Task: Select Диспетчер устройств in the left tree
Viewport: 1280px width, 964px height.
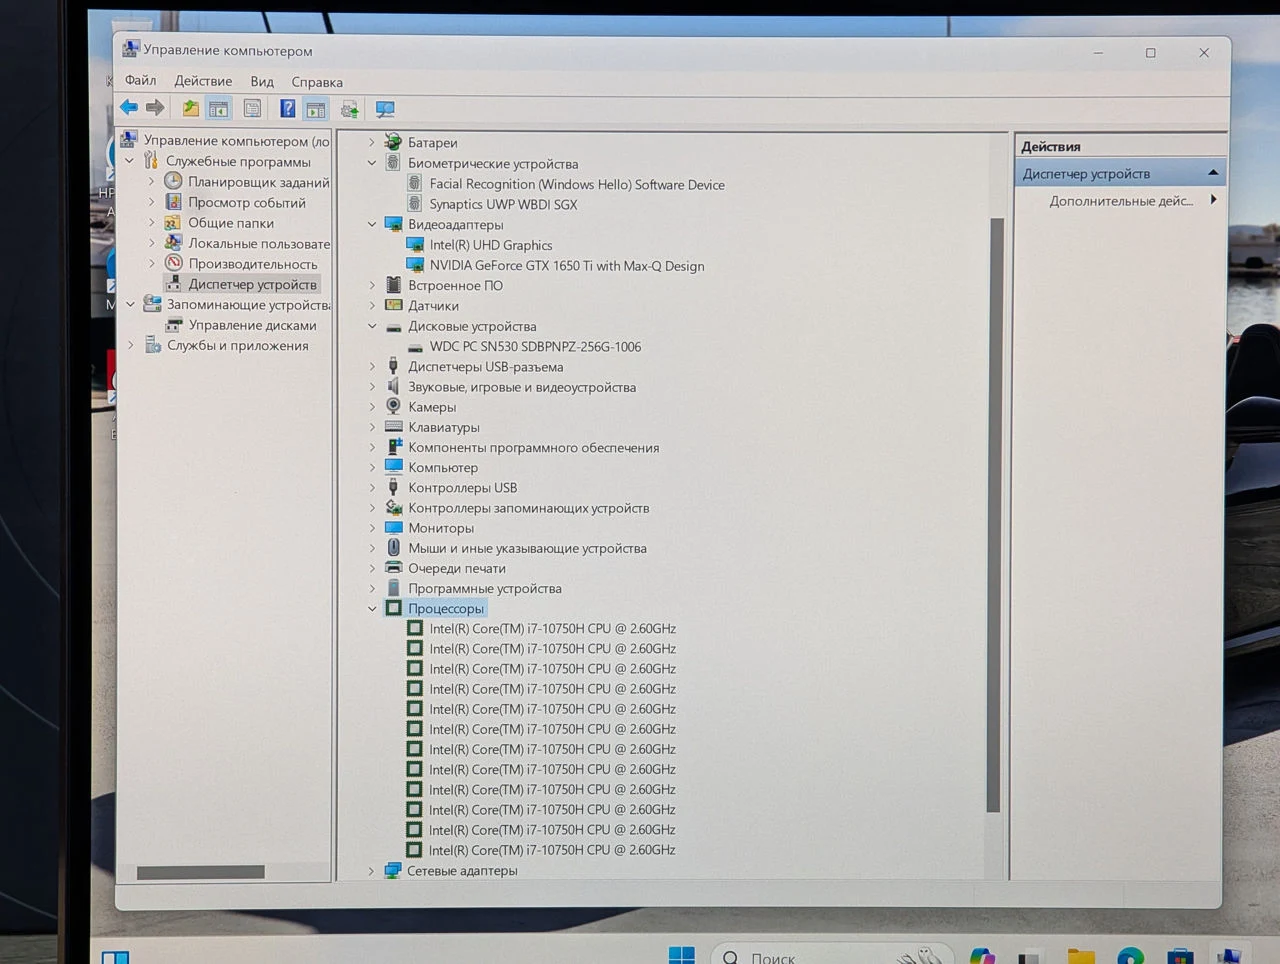Action: [x=252, y=284]
